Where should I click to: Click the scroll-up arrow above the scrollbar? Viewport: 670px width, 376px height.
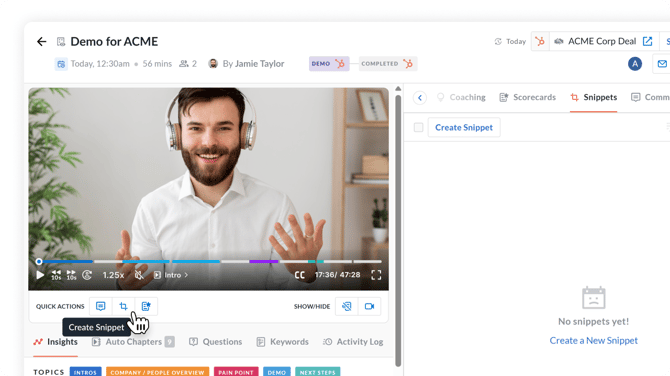click(398, 89)
